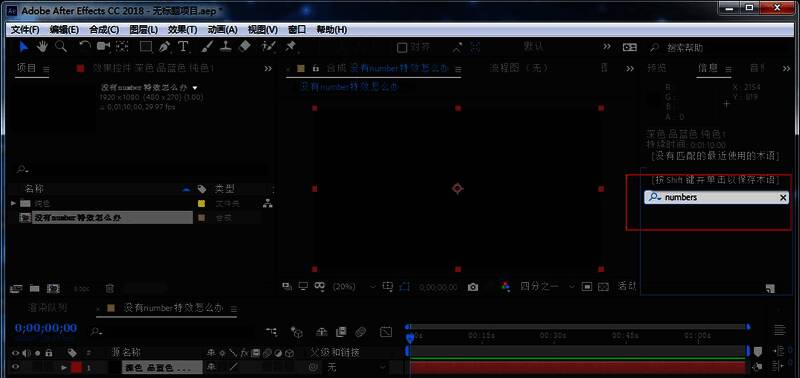Switch to the 渲染队列 tab
The height and width of the screenshot is (378, 800).
47,308
